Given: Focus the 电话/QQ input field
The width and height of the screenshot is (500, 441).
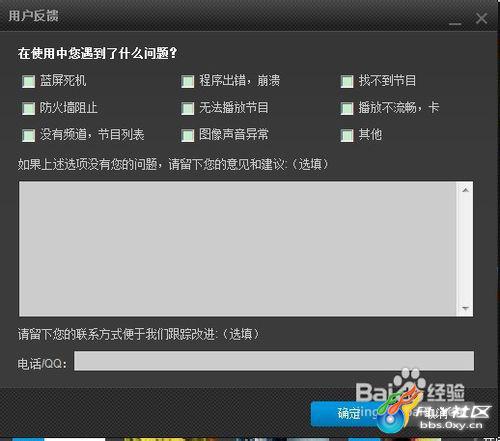Looking at the screenshot, I should (x=274, y=360).
